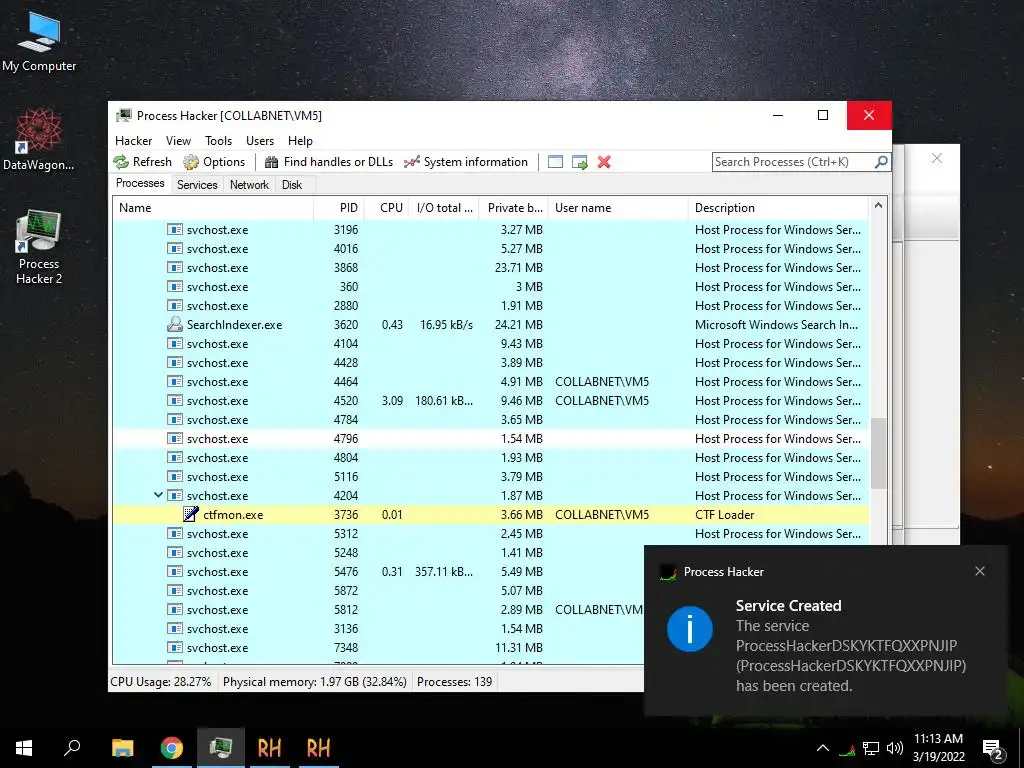The height and width of the screenshot is (768, 1024).
Task: Click the ctfmon.exe pen icon
Action: [191, 515]
